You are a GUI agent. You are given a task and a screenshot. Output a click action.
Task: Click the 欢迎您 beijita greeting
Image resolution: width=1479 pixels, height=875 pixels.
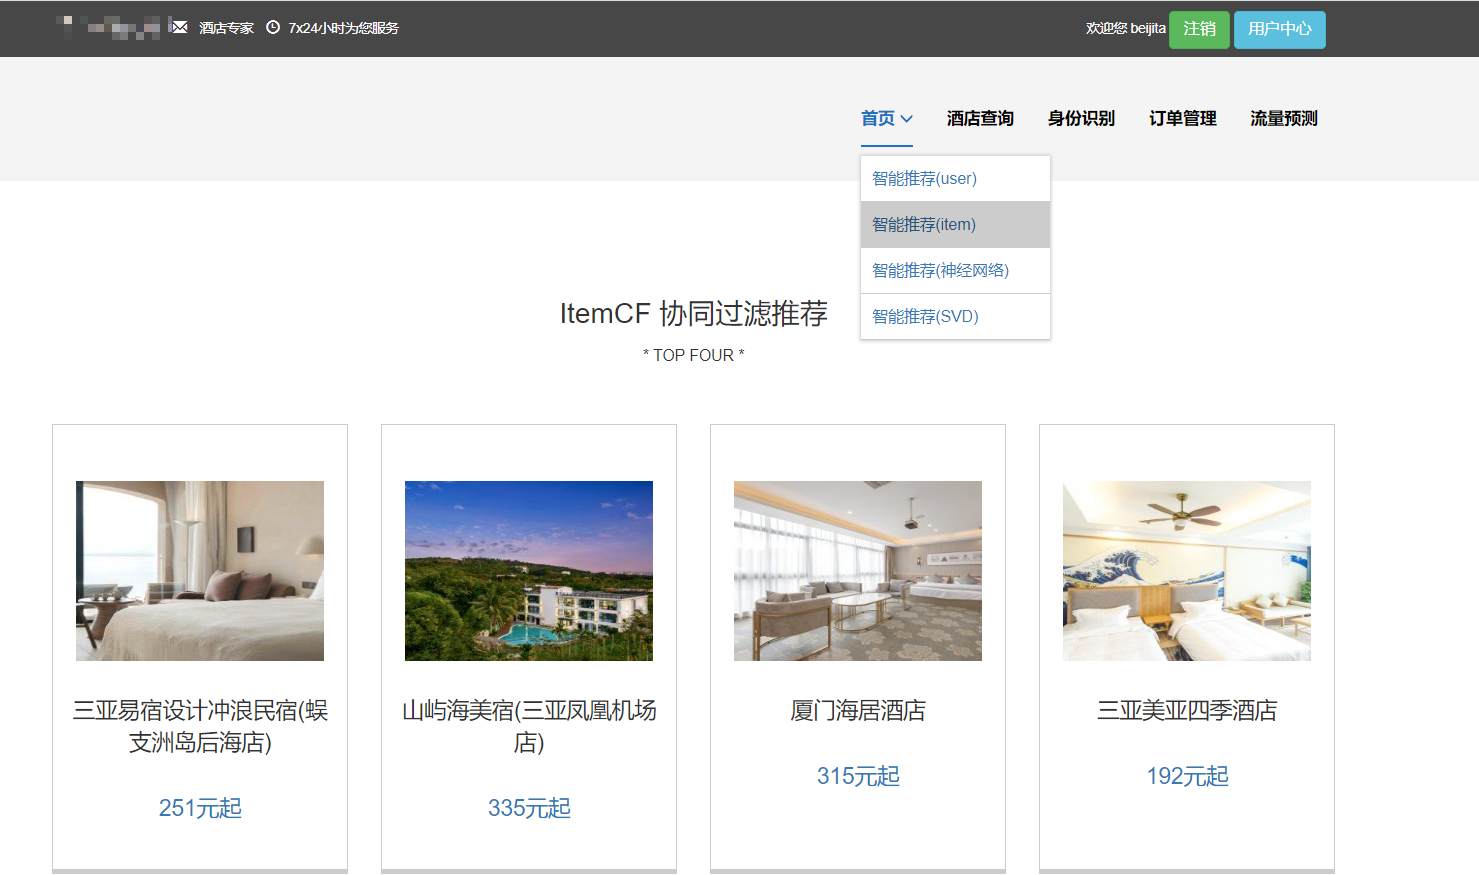tap(1126, 28)
